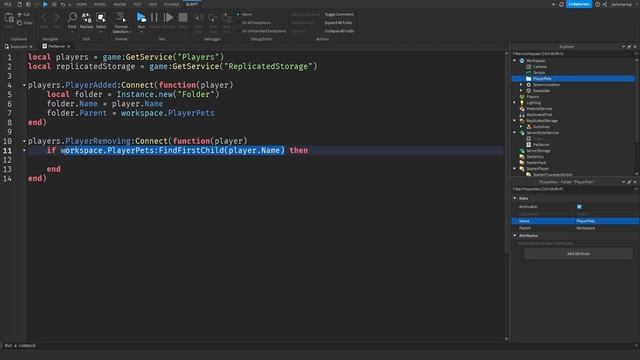Image resolution: width=640 pixels, height=360 pixels.
Task: Expand the Baseplate tree node
Action: [x=521, y=91]
